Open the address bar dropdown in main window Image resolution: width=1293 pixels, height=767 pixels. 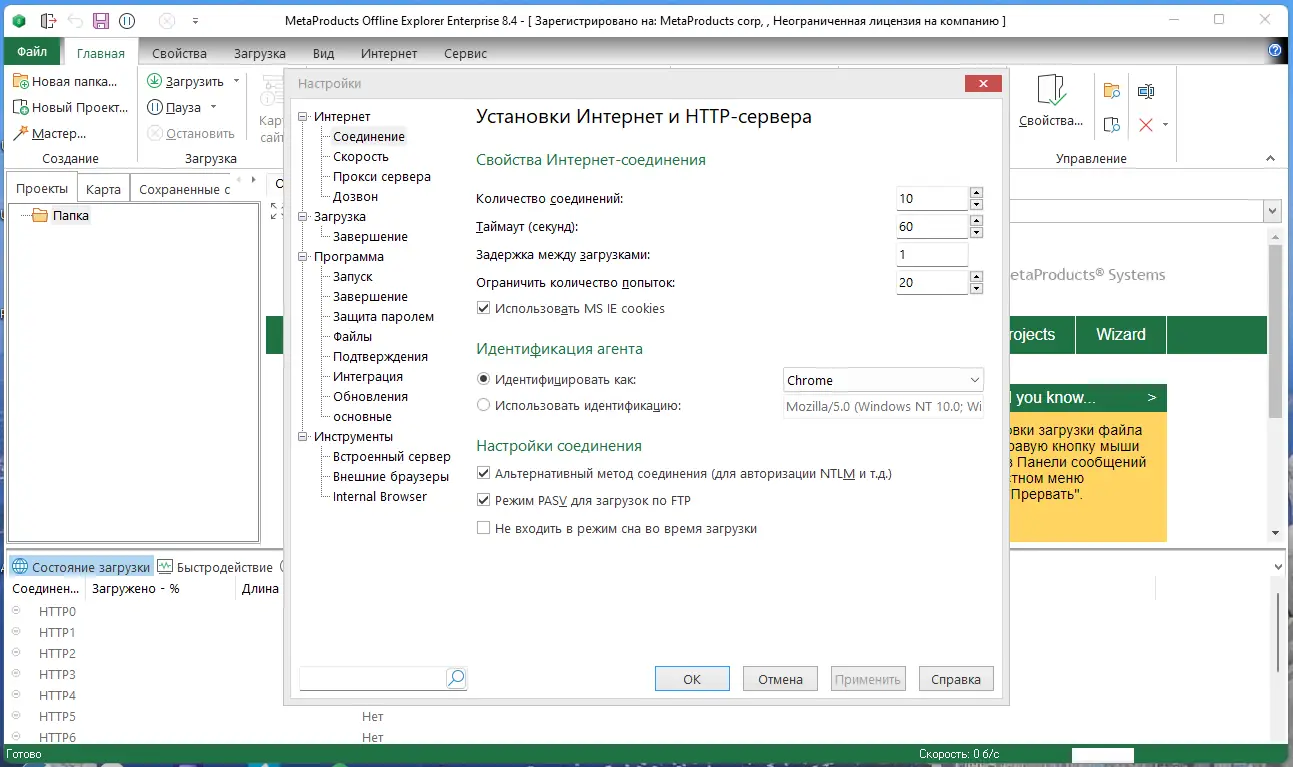click(1272, 211)
